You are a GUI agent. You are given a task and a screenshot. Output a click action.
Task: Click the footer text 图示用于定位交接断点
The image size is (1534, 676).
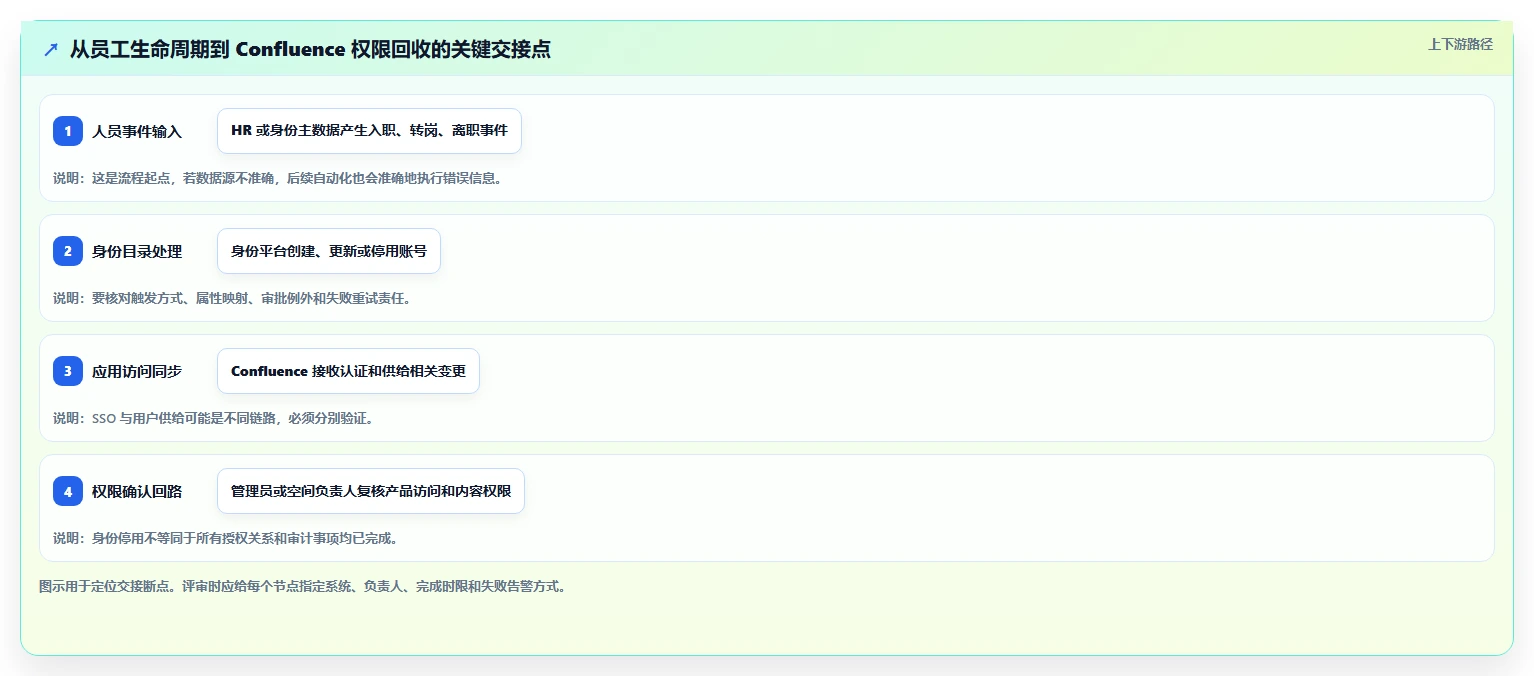[303, 586]
